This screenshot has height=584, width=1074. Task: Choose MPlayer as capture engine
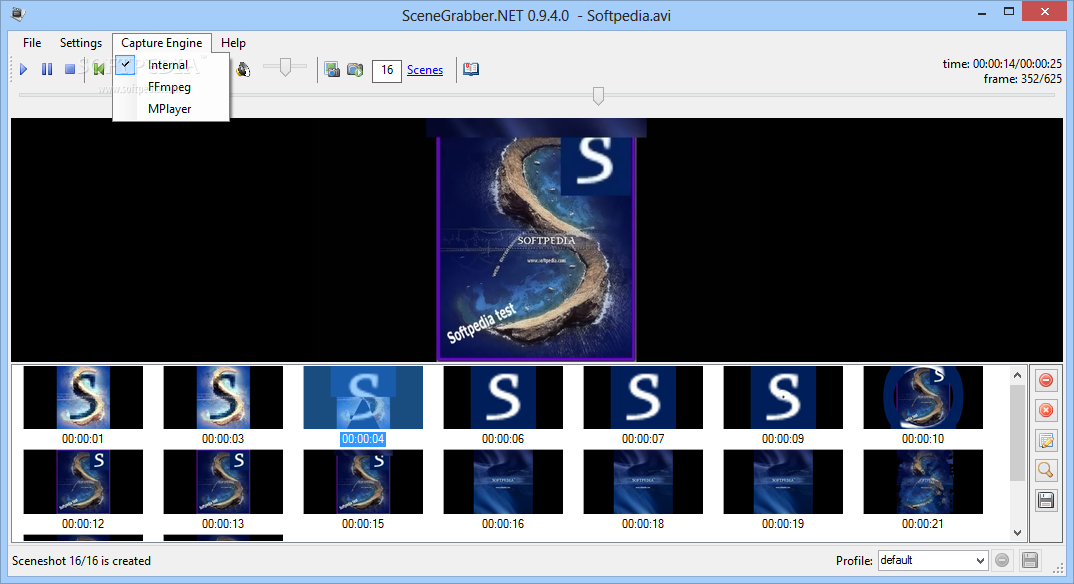click(x=171, y=109)
